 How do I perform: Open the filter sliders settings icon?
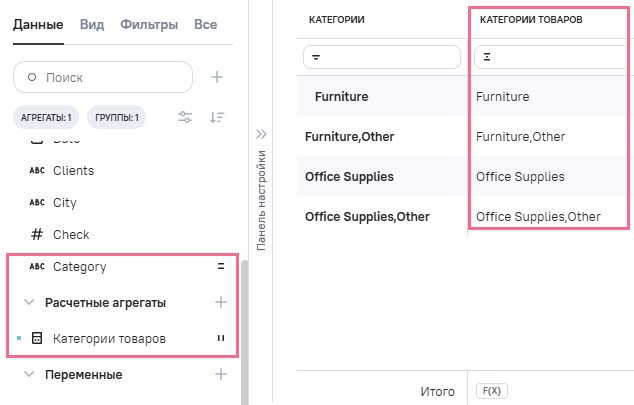click(x=185, y=118)
